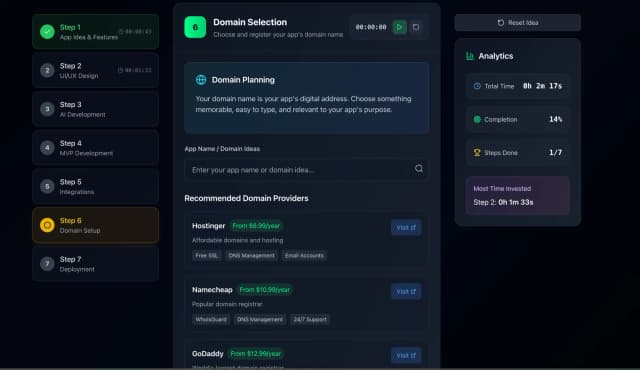This screenshot has width=640, height=370.
Task: Click the Recommended Domain Providers heading
Action: point(246,199)
